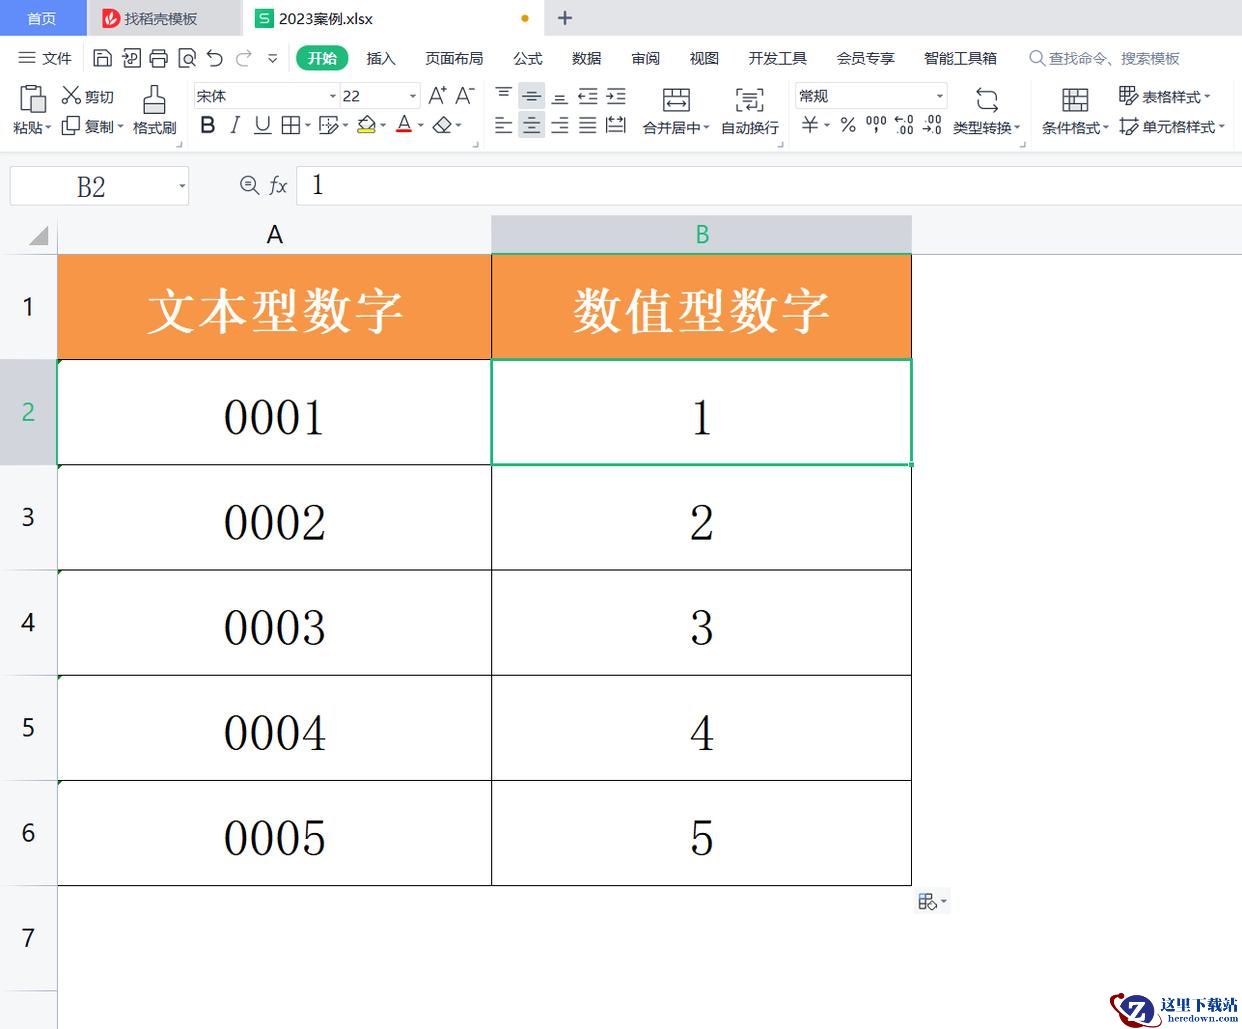Open the 首页 home tab
Screen dimensions: 1242x1029
pyautogui.click(x=42, y=18)
